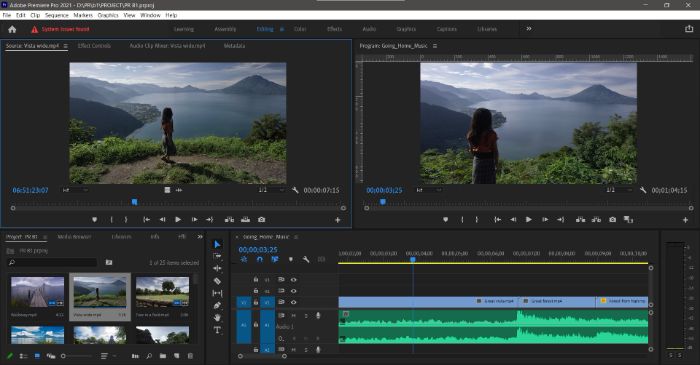
Task: Switch to Effect Controls tab
Action: click(94, 46)
